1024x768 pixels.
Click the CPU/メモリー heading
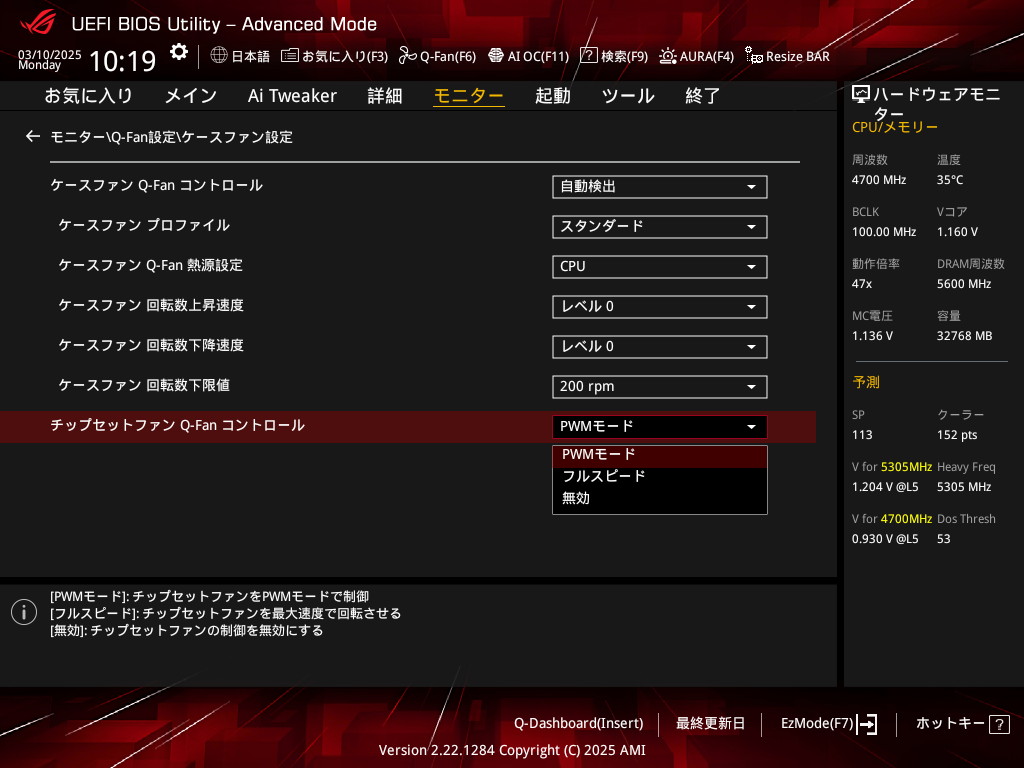895,127
